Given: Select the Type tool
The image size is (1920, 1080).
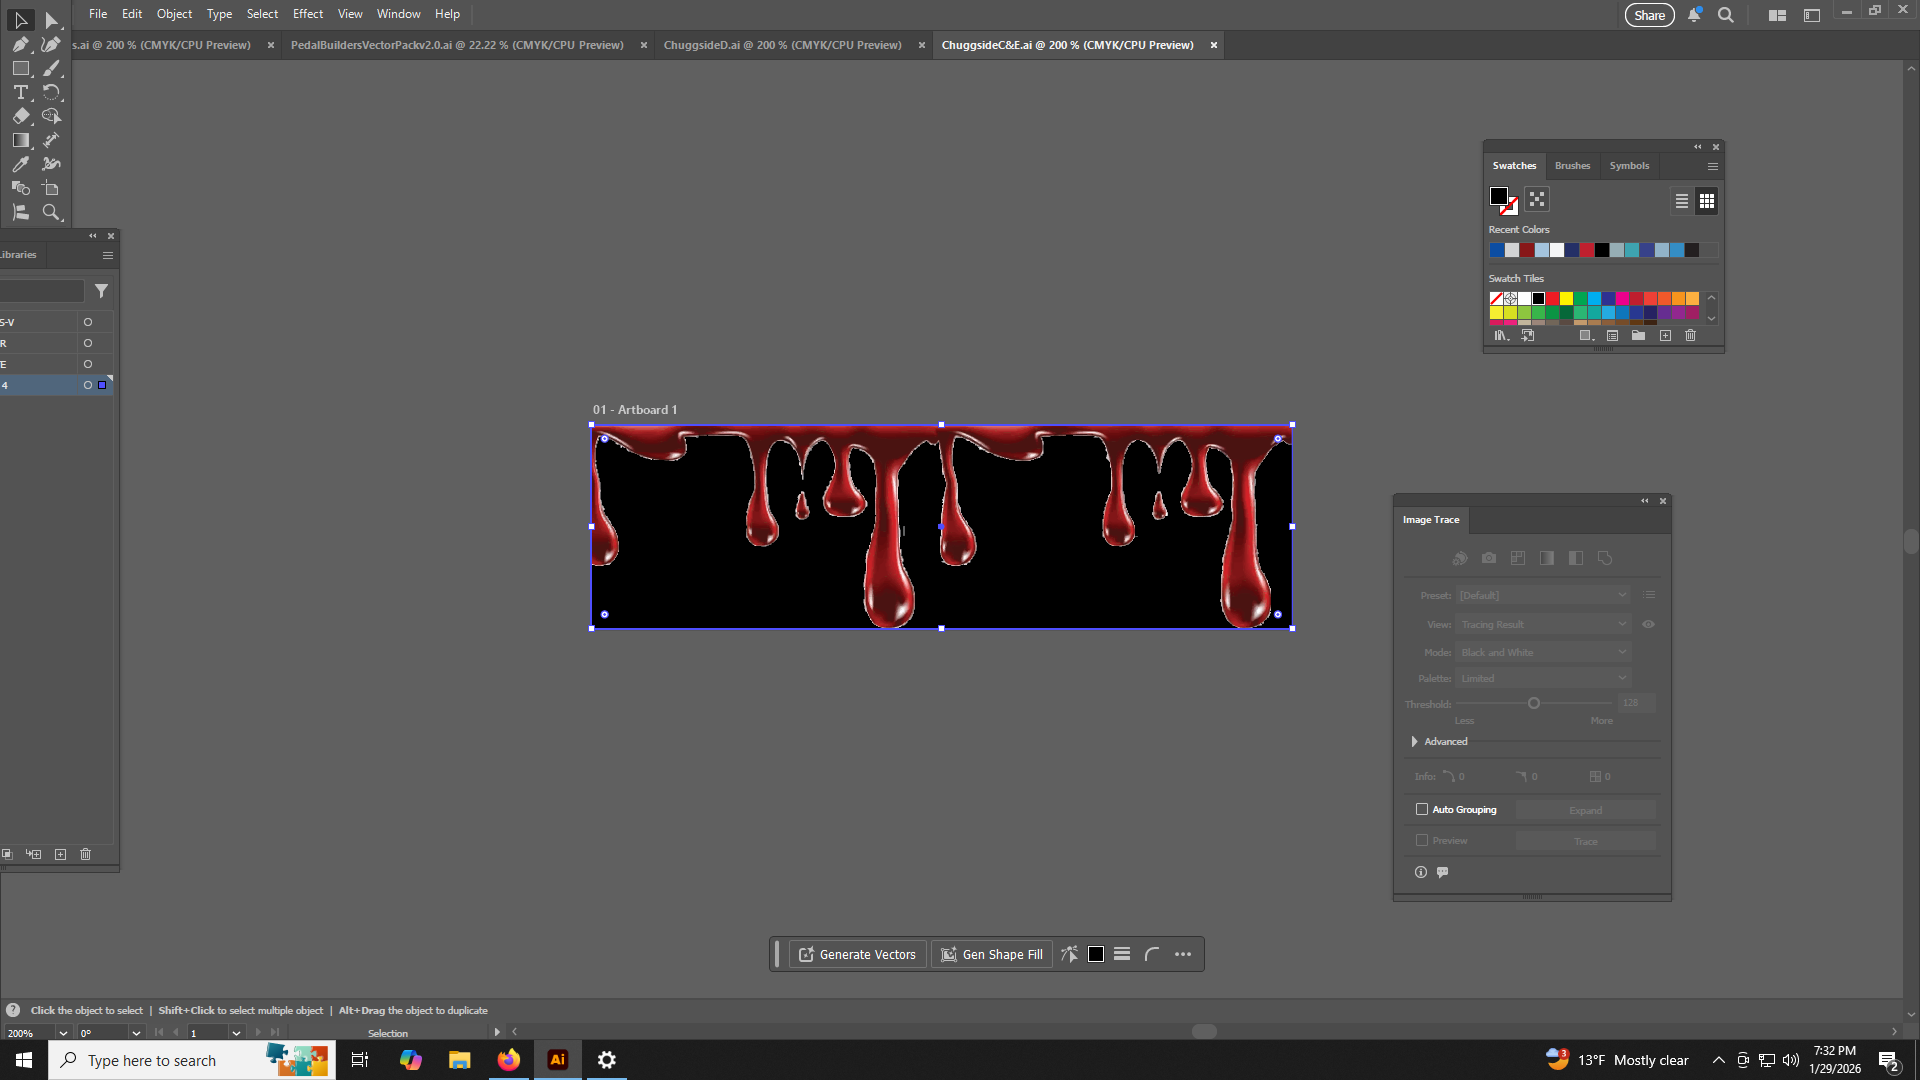Looking at the screenshot, I should [20, 92].
